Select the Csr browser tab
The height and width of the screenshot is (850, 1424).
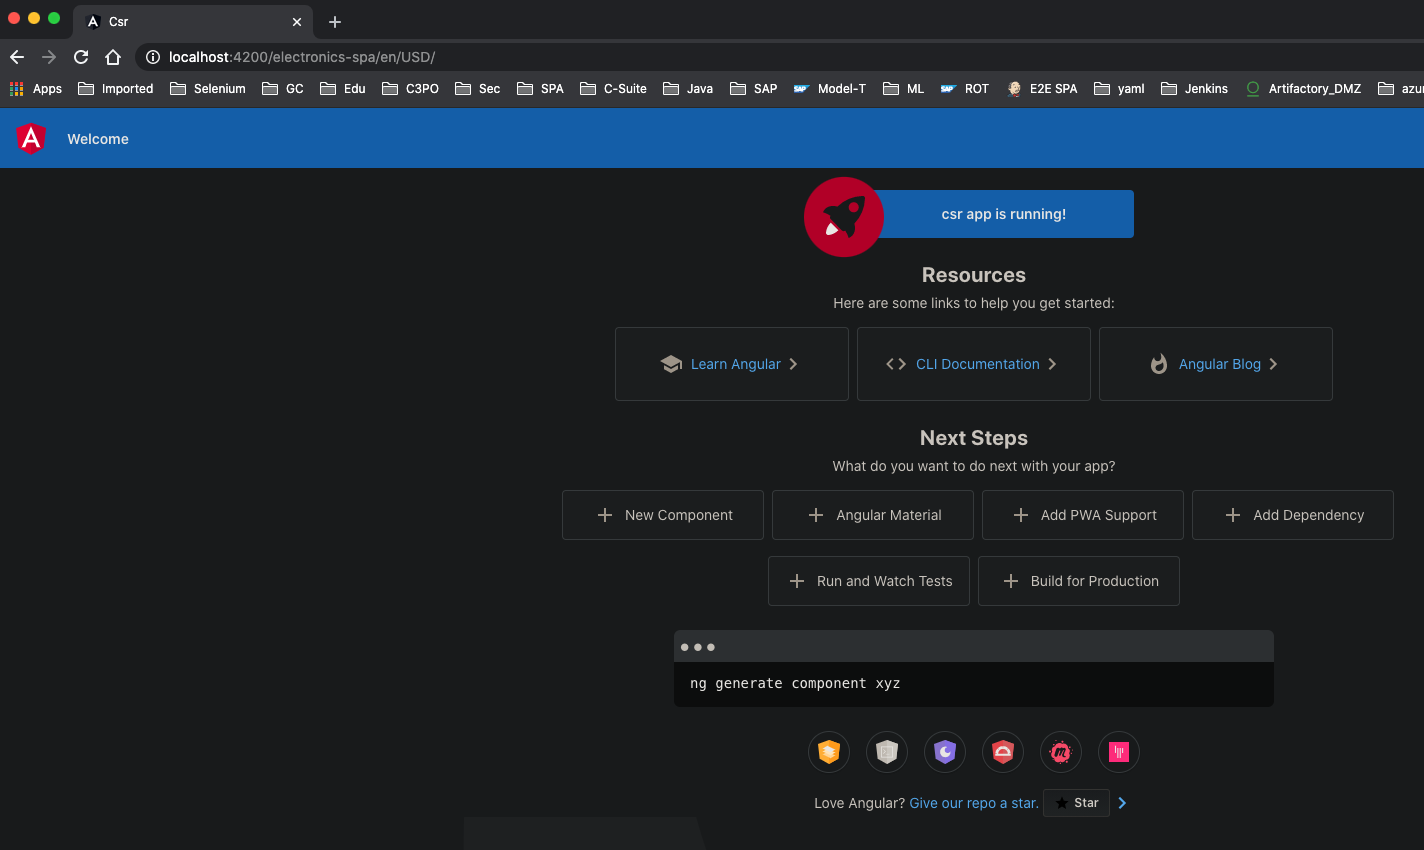point(193,22)
